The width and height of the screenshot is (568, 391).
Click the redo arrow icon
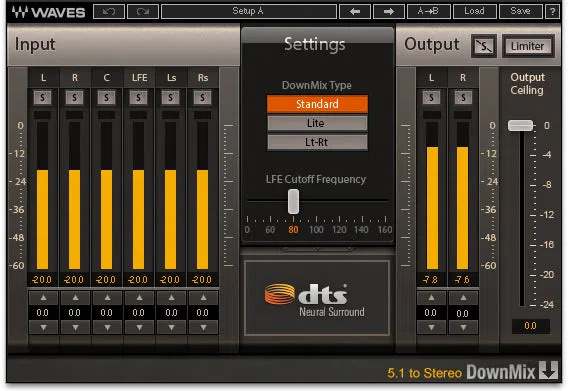[x=143, y=12]
